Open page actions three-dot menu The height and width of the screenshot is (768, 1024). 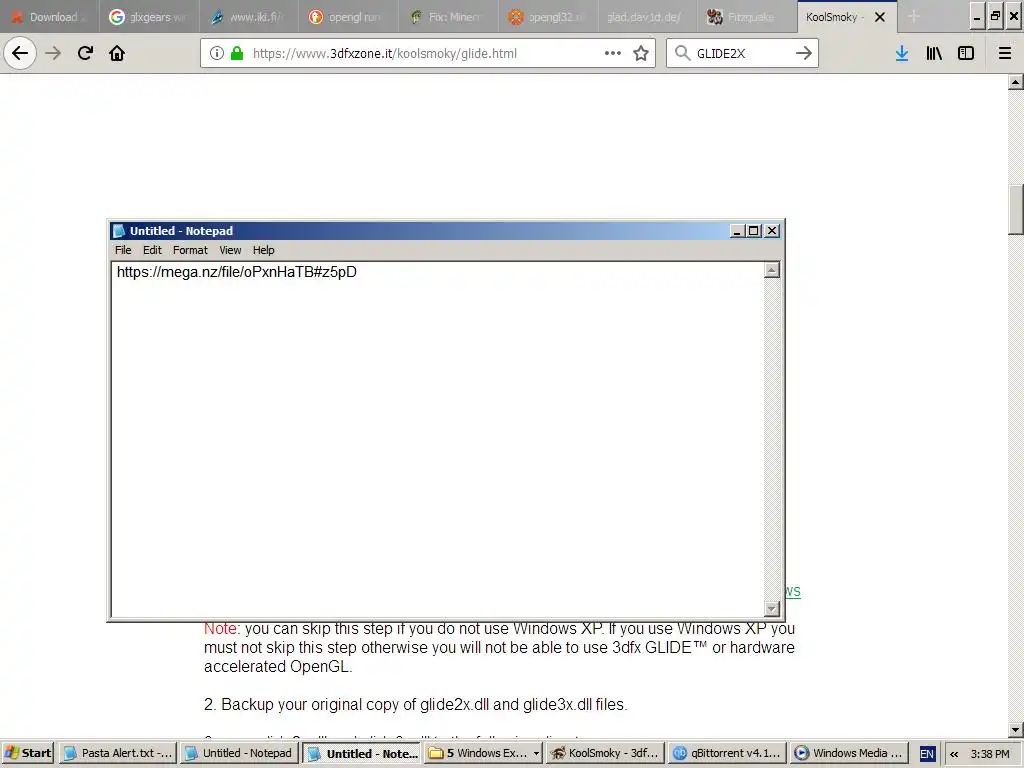point(613,53)
